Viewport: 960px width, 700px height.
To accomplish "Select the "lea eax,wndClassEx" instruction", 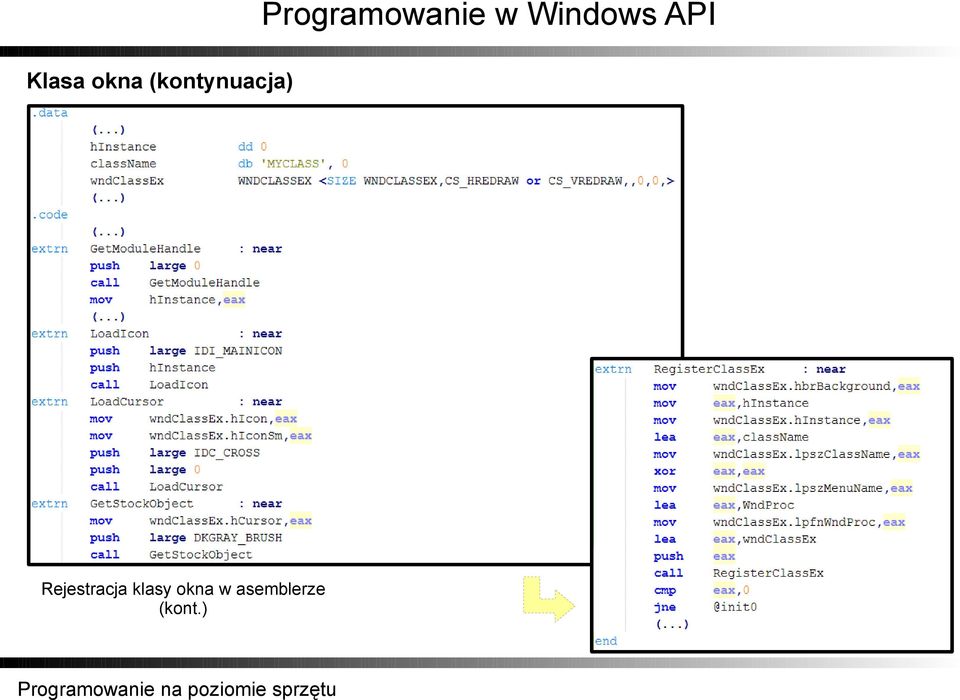I will (735, 540).
